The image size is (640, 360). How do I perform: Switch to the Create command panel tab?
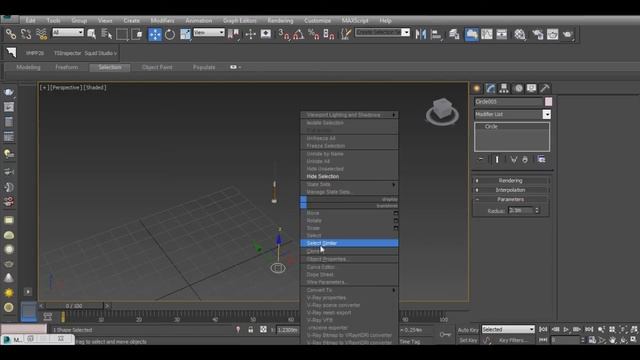(476, 89)
